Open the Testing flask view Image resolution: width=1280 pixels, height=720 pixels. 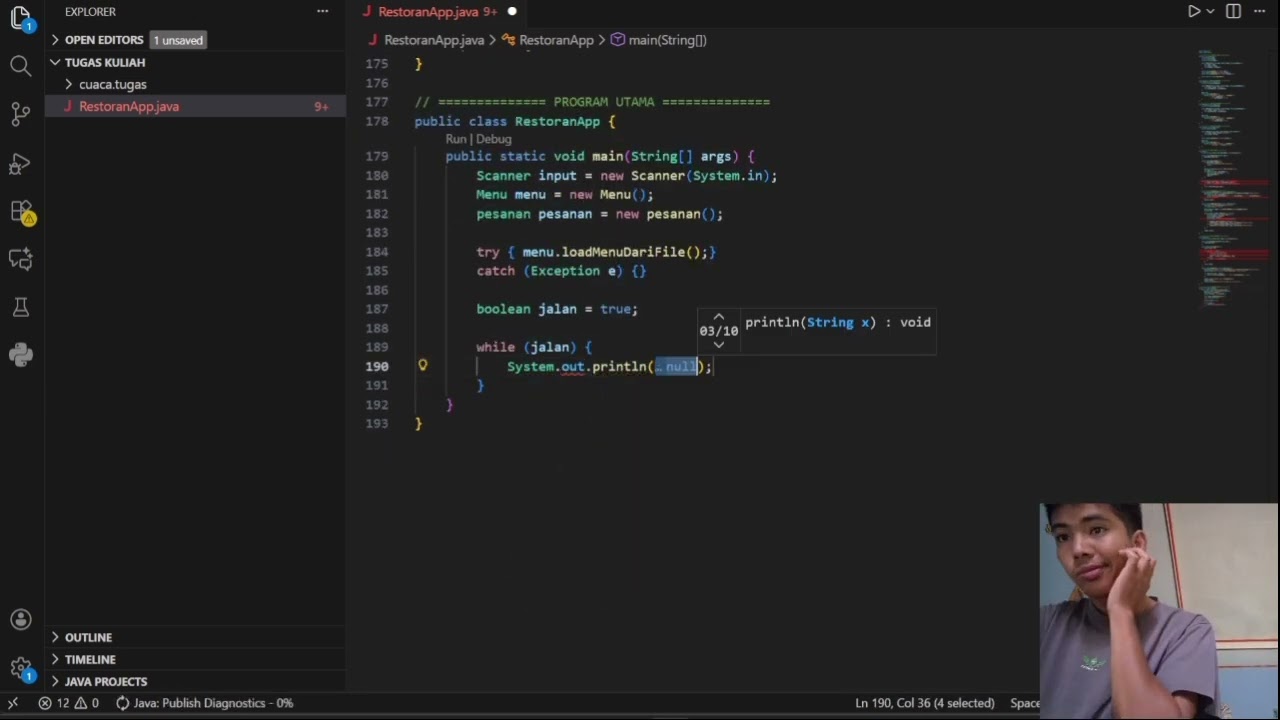(x=21, y=307)
